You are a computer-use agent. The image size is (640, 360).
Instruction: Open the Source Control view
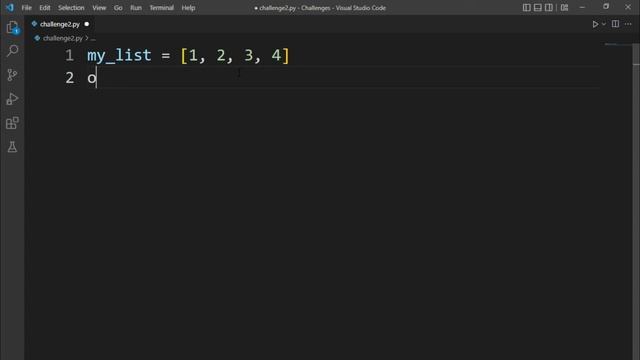click(12, 75)
